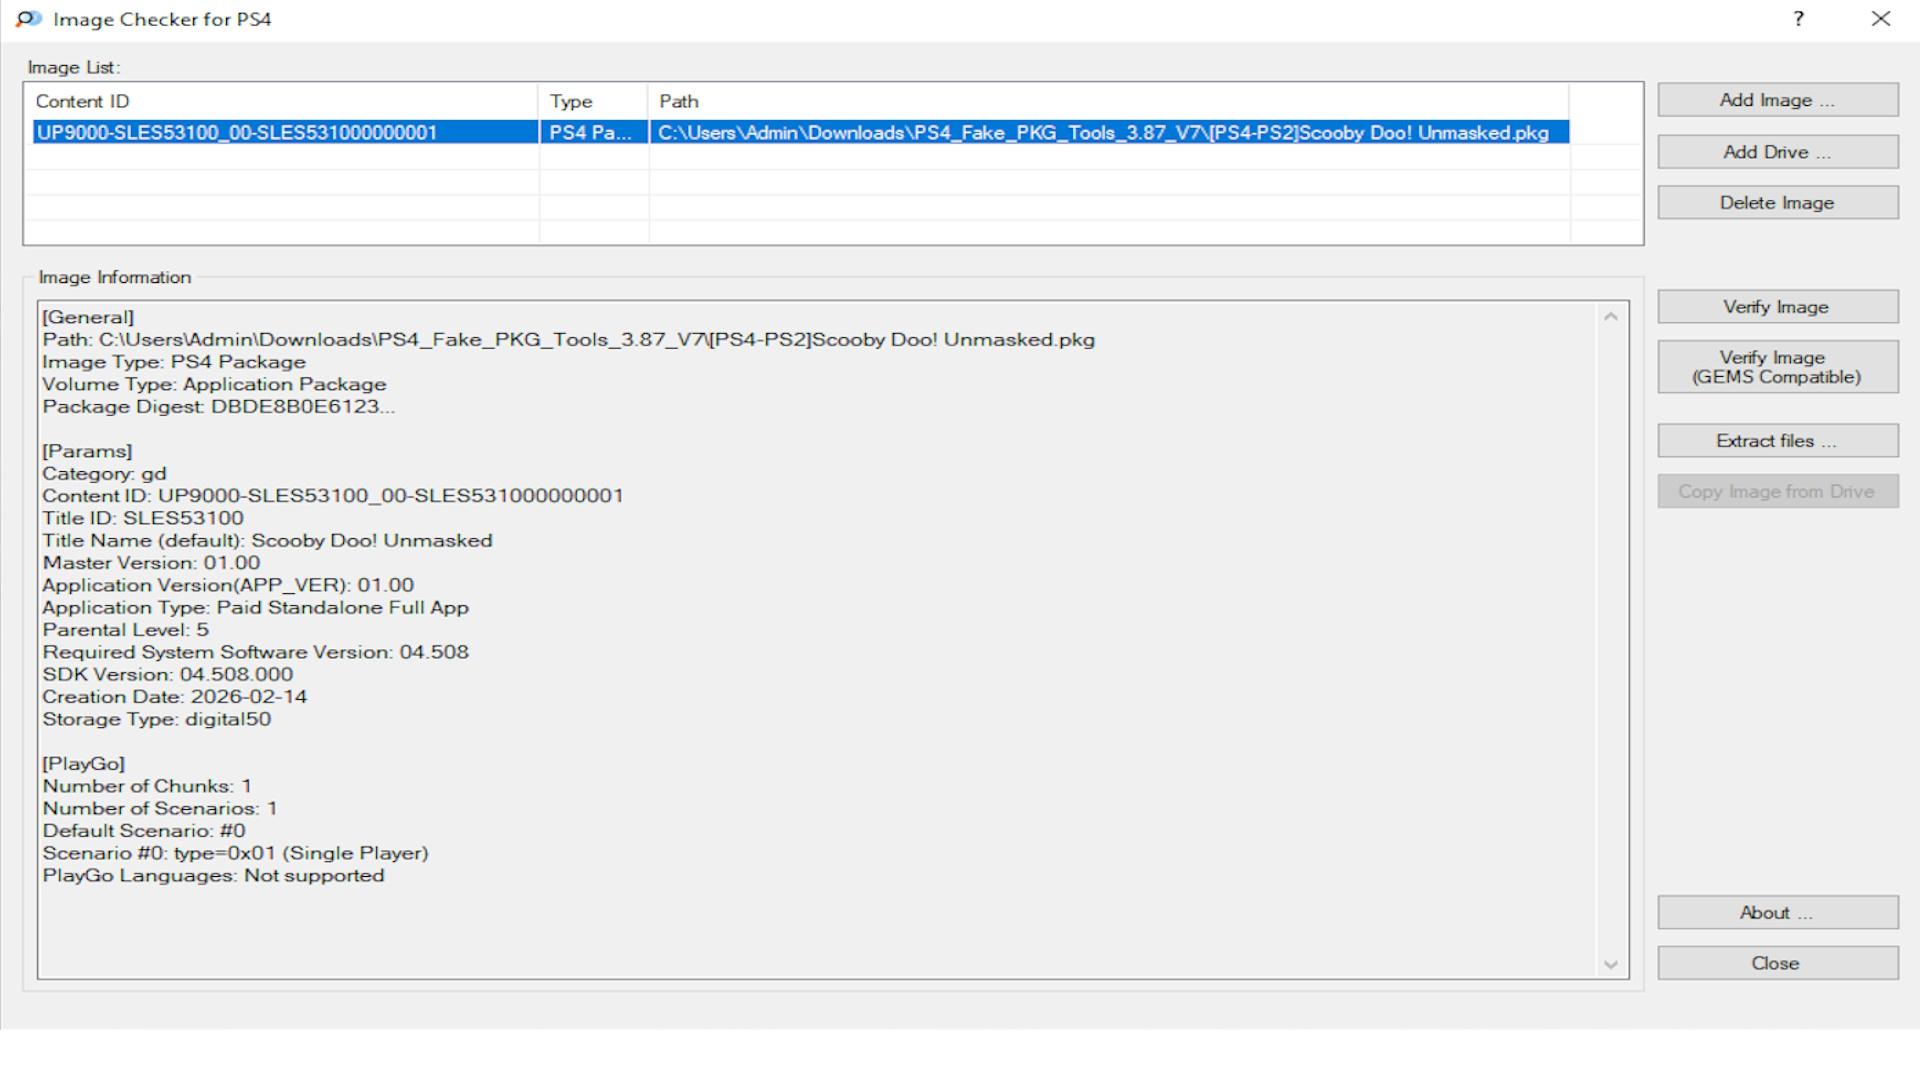Open the About dialog
1920x1080 pixels.
pos(1777,913)
